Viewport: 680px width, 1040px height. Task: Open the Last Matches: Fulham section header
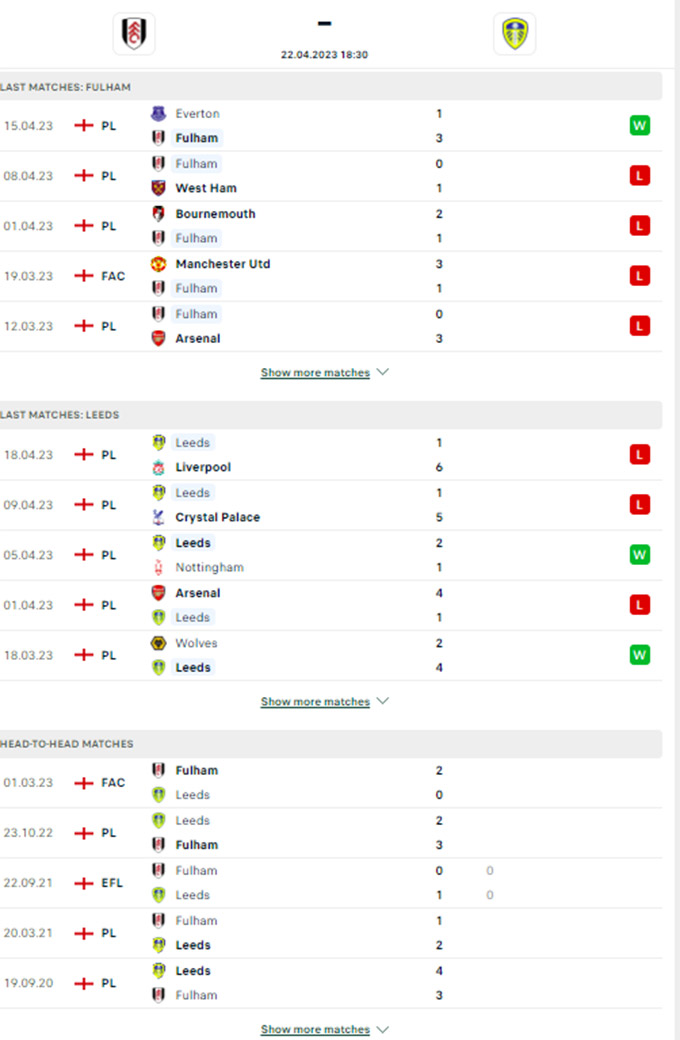click(330, 87)
